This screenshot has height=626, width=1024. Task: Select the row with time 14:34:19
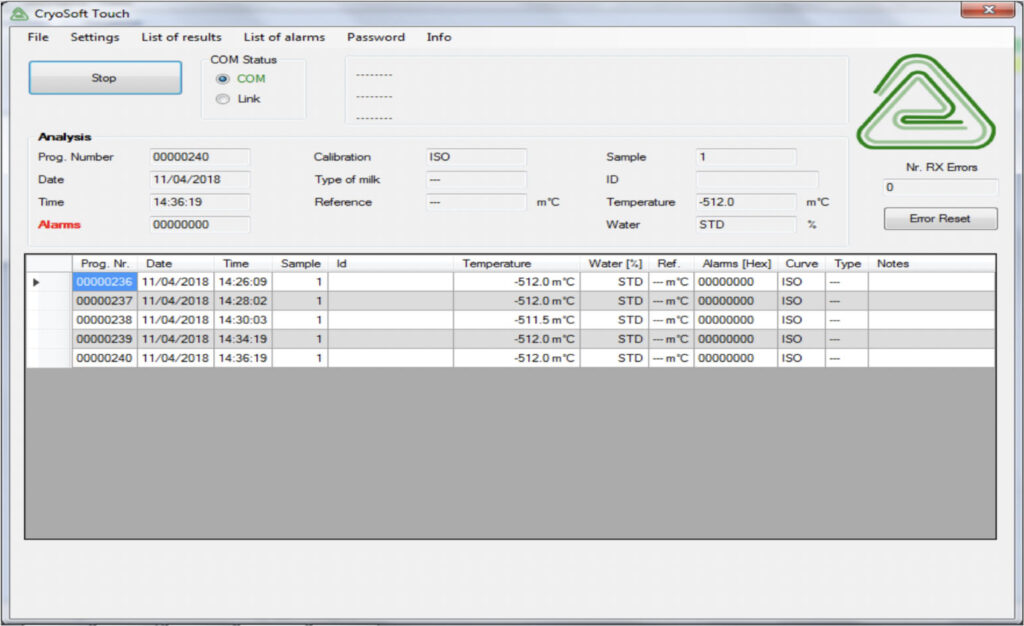pyautogui.click(x=243, y=339)
